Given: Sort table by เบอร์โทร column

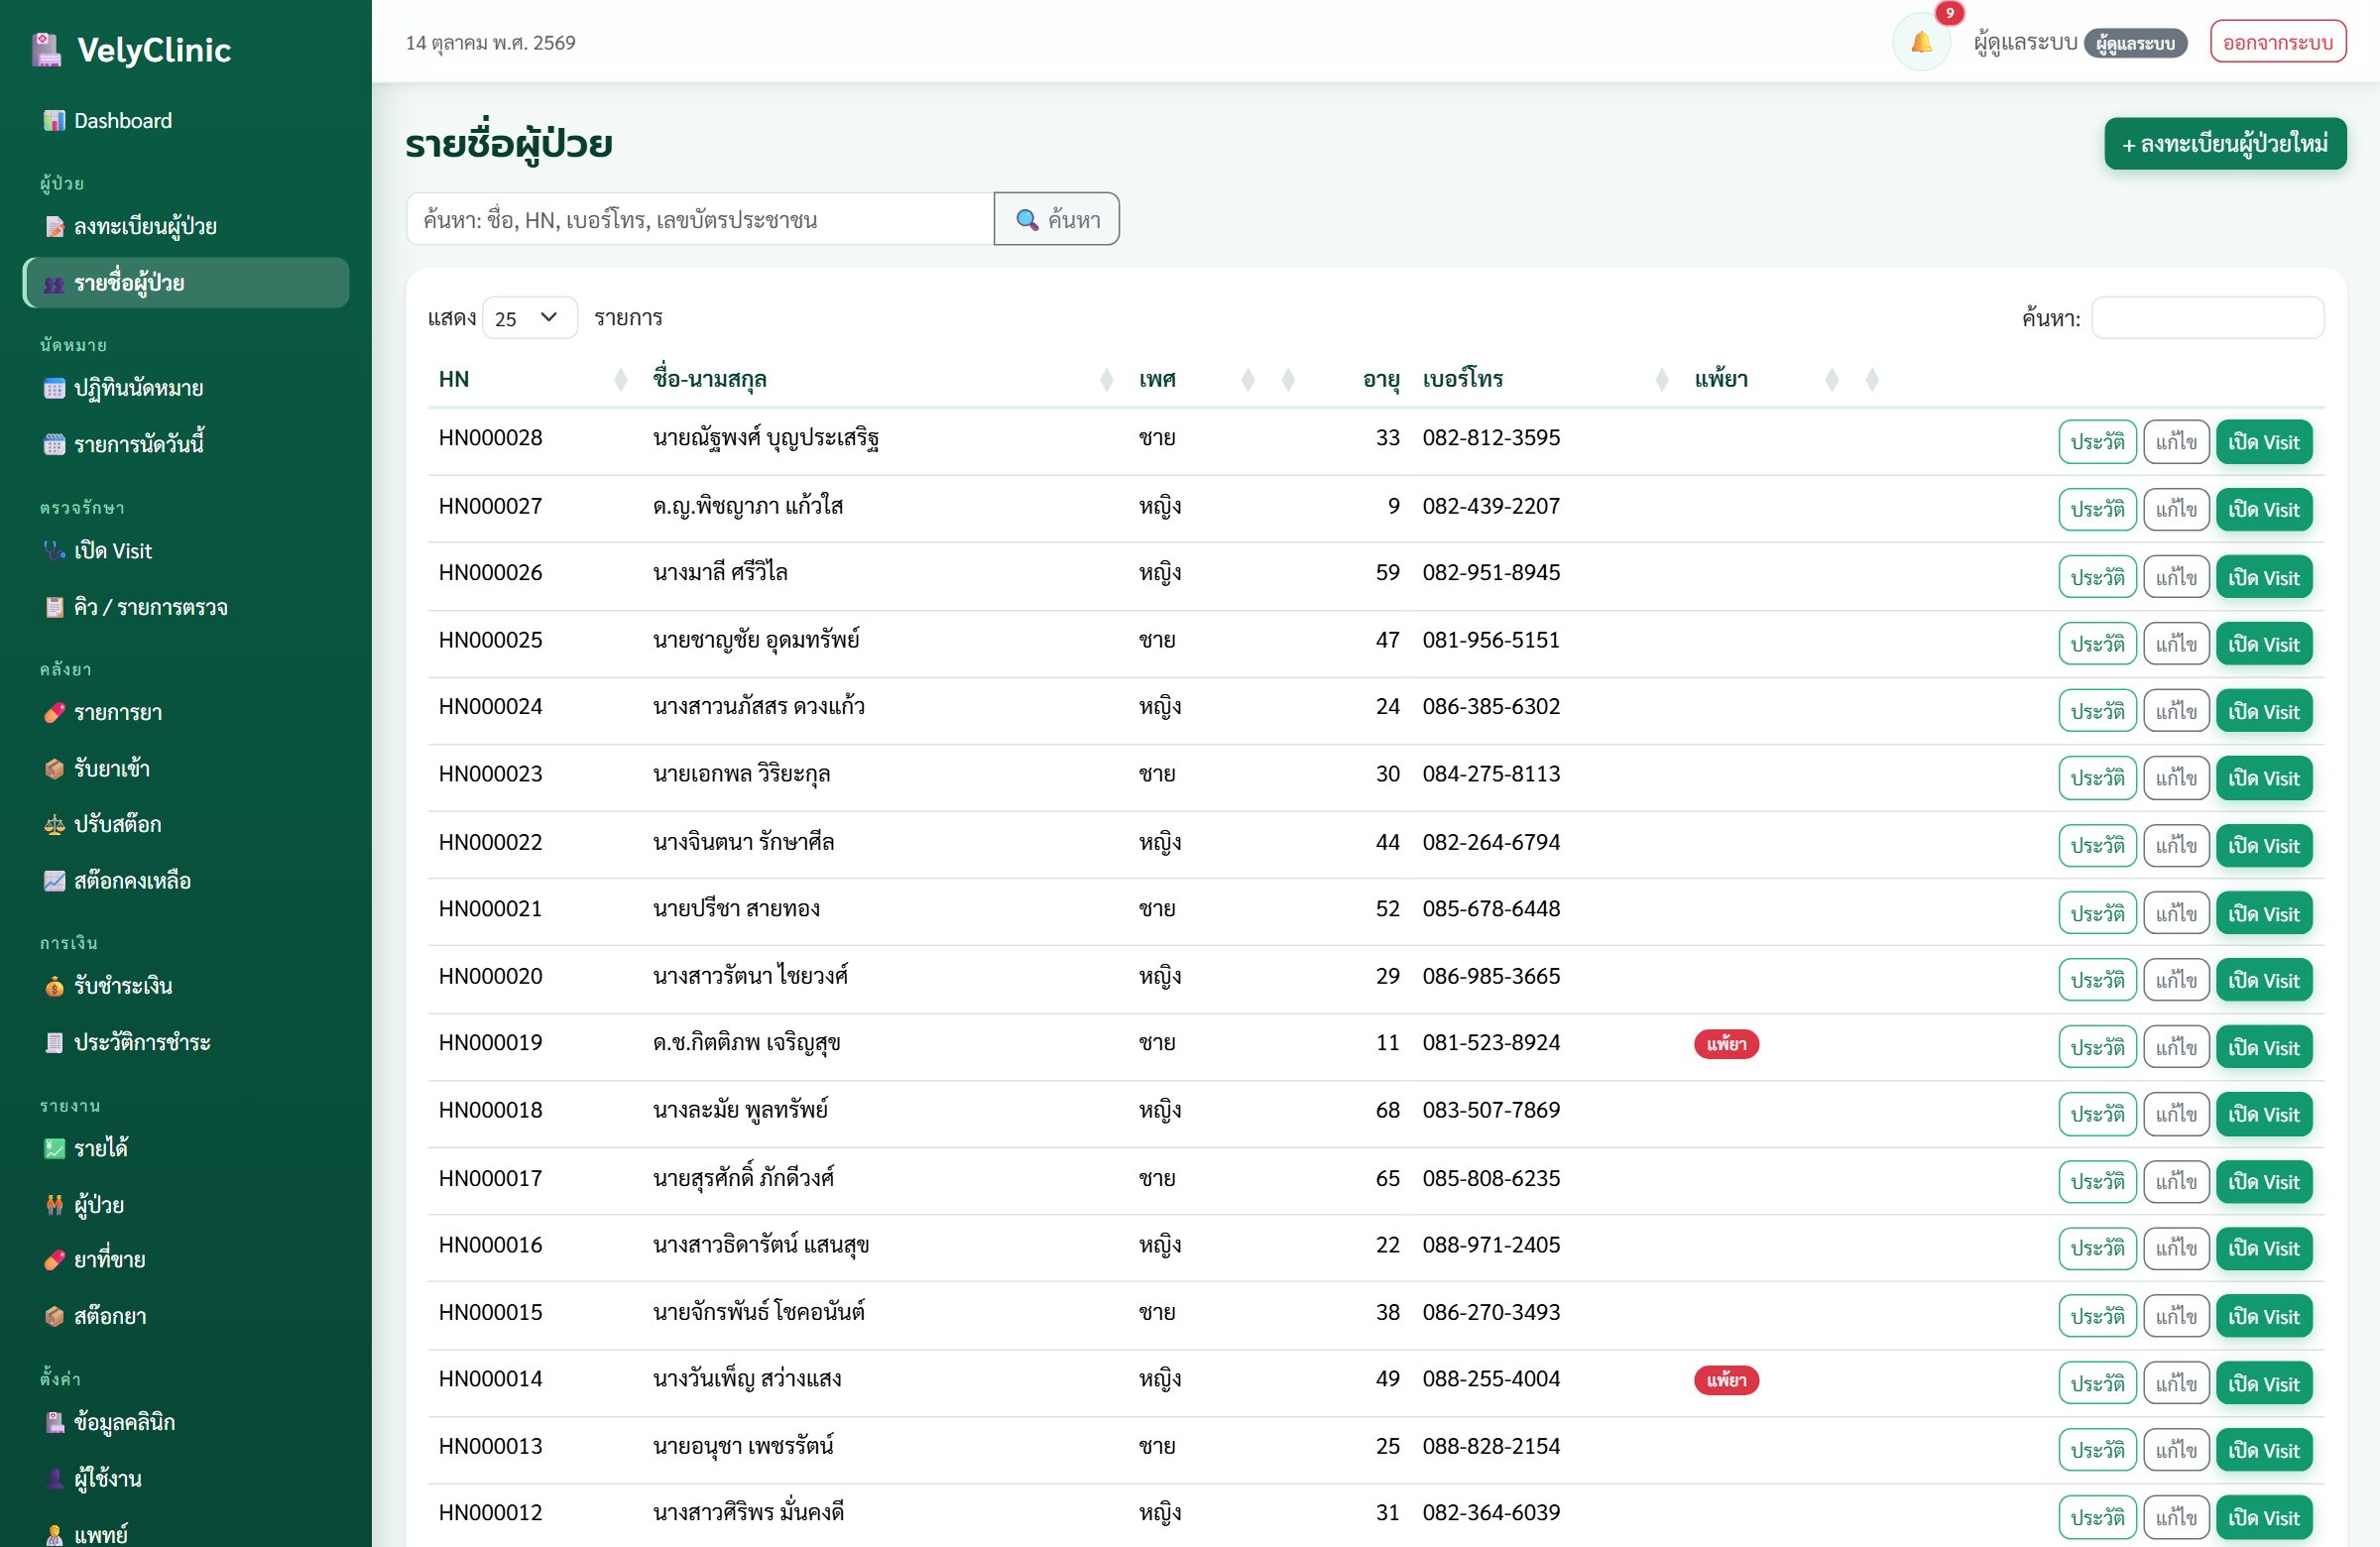Looking at the screenshot, I should 1546,380.
